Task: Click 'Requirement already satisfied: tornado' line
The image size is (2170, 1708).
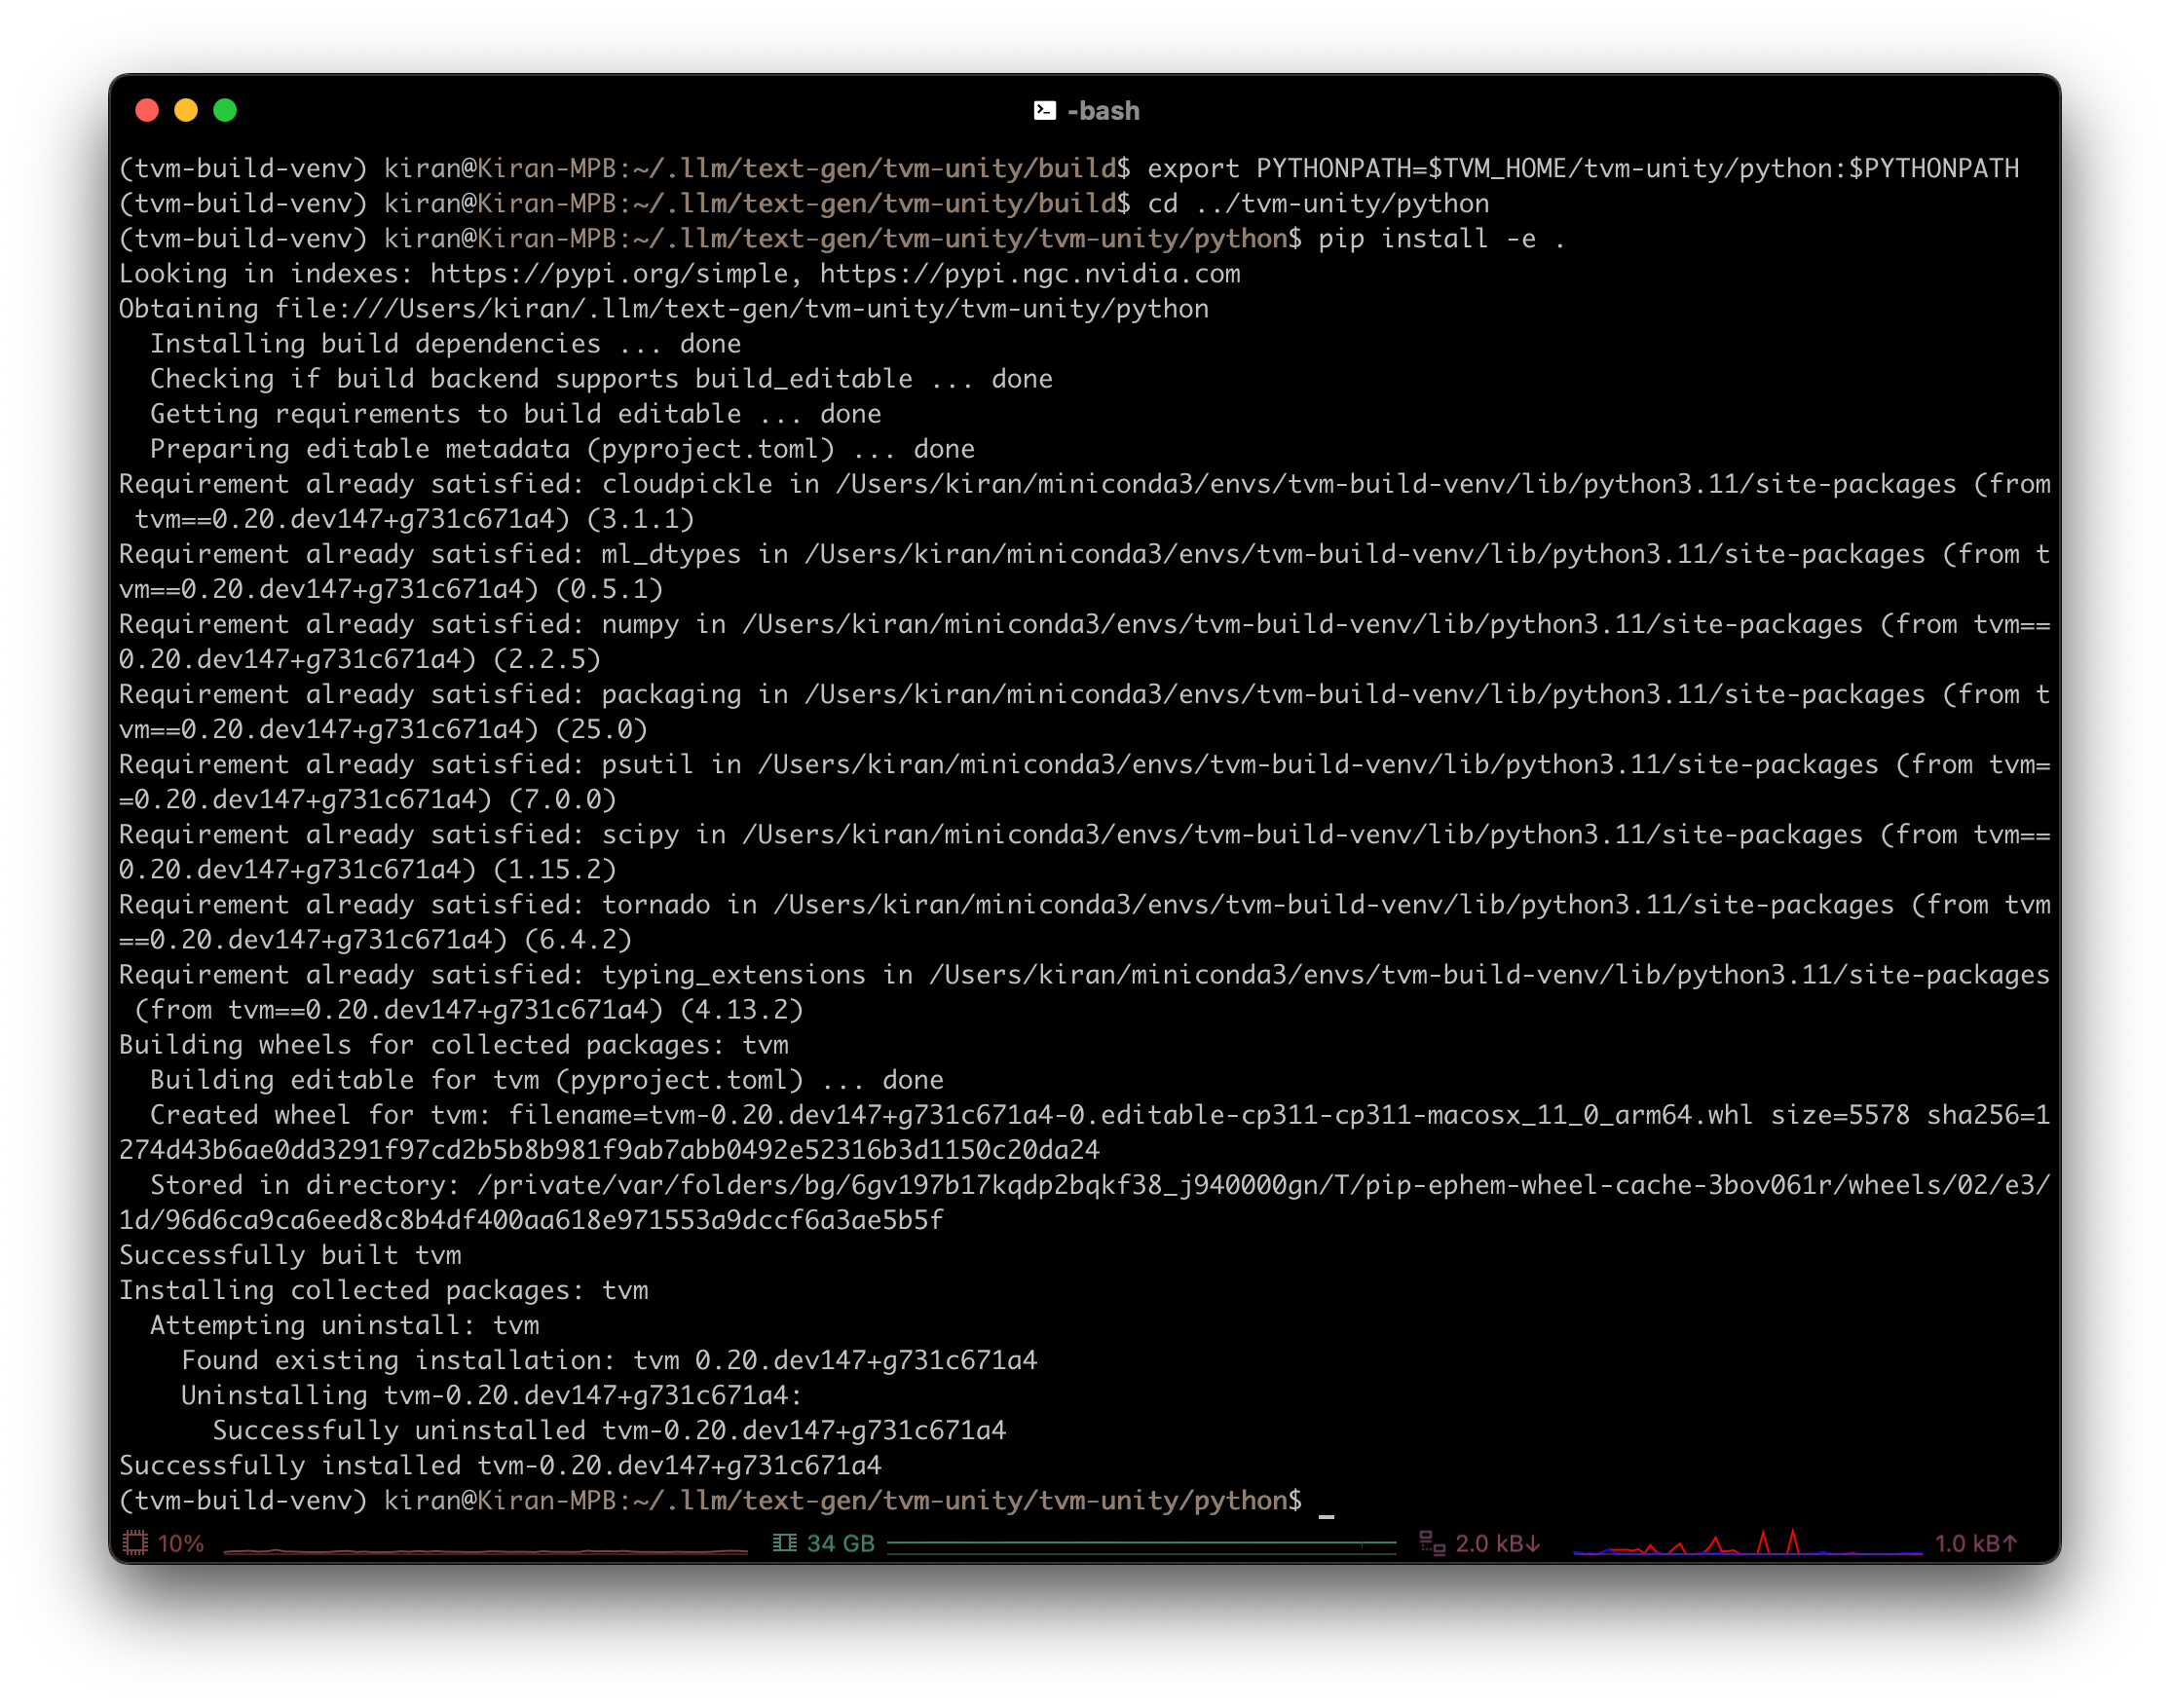Action: tap(1085, 905)
